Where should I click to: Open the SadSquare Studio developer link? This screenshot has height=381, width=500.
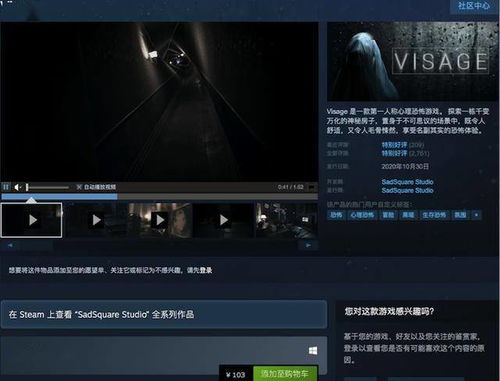coord(407,182)
